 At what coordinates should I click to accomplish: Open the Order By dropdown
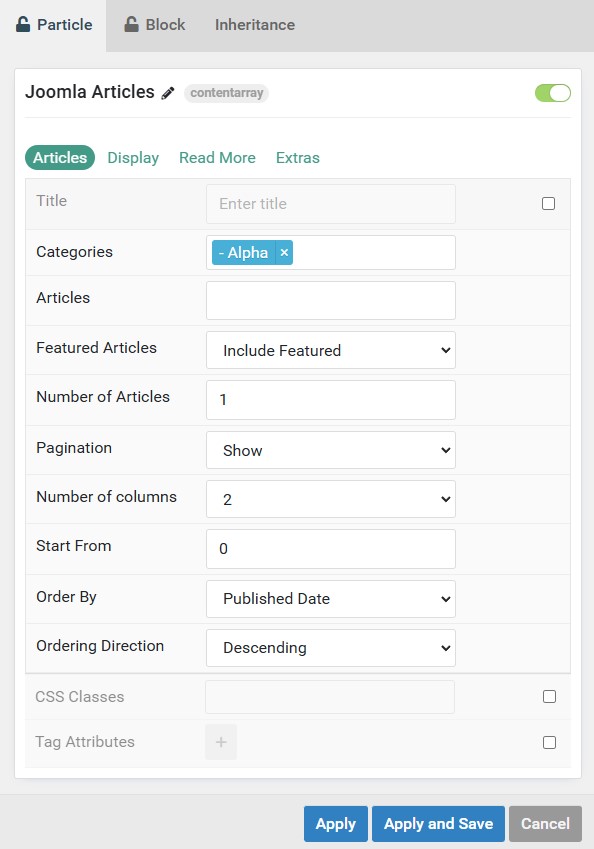(x=331, y=599)
